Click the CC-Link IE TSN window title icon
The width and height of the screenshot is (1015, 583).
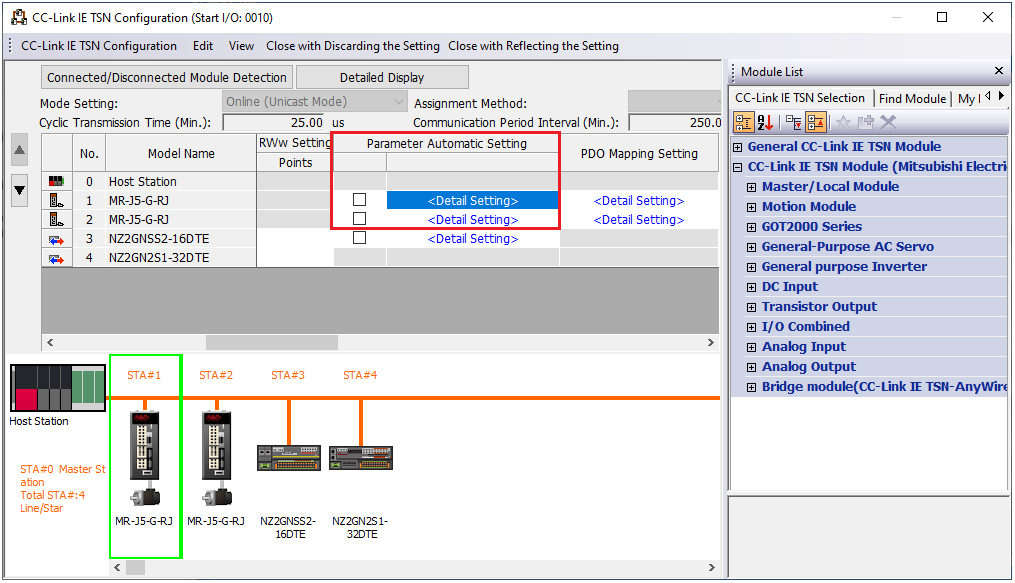(x=19, y=17)
